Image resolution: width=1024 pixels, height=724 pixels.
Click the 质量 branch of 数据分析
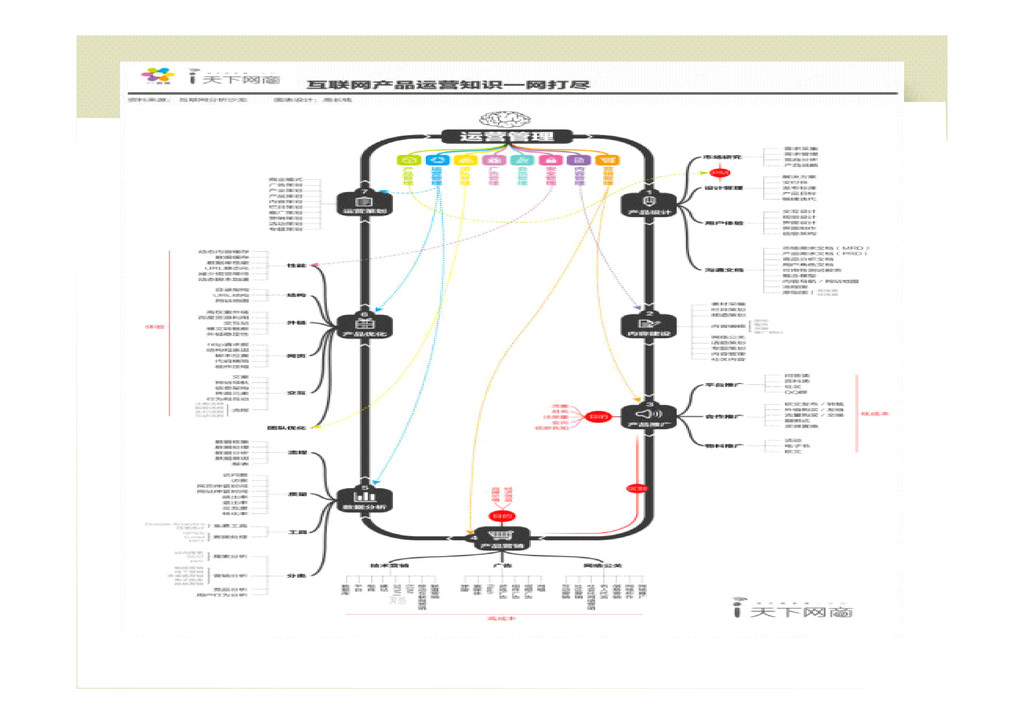(297, 494)
